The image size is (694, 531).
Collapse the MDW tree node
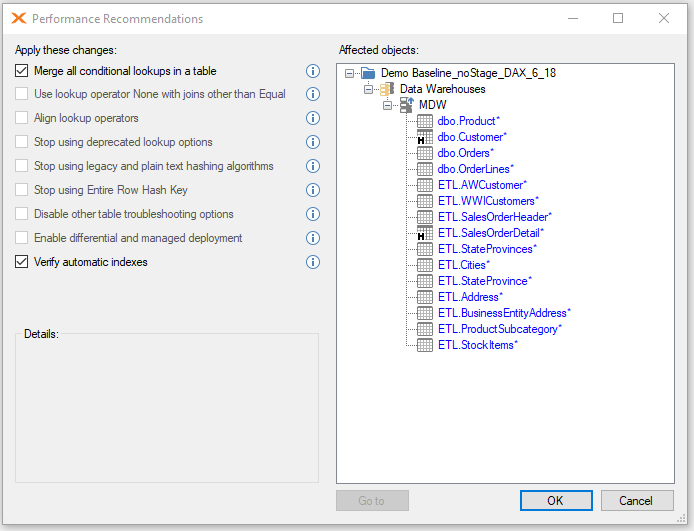[x=388, y=105]
